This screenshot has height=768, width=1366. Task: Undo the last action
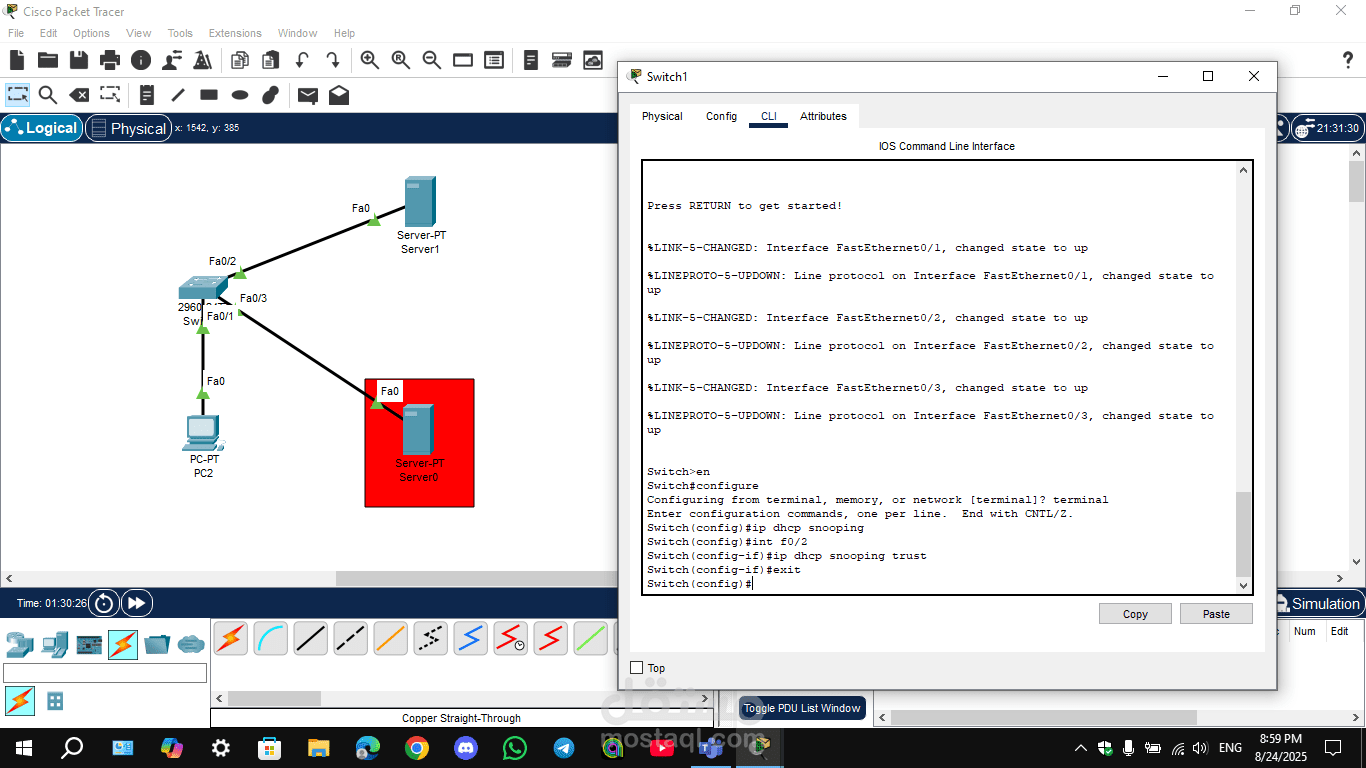click(x=302, y=60)
